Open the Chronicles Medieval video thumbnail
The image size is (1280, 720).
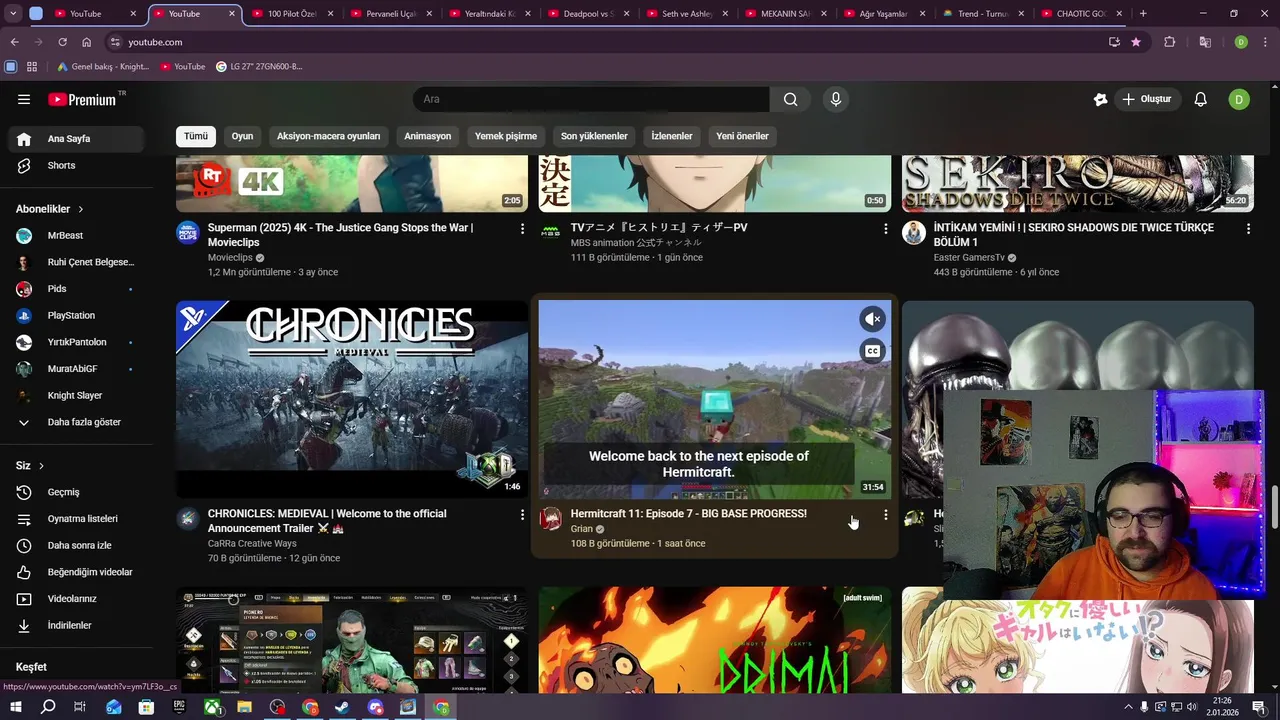(x=352, y=399)
